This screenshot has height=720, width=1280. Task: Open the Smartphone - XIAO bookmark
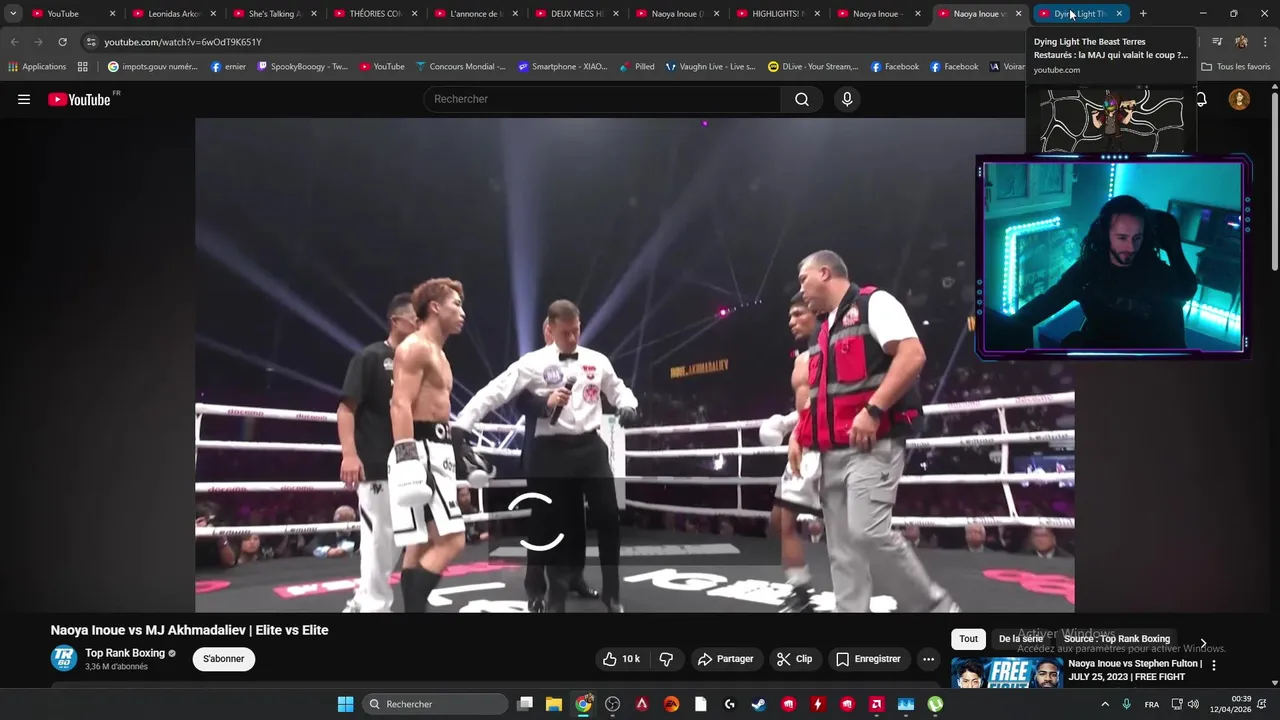click(x=563, y=67)
